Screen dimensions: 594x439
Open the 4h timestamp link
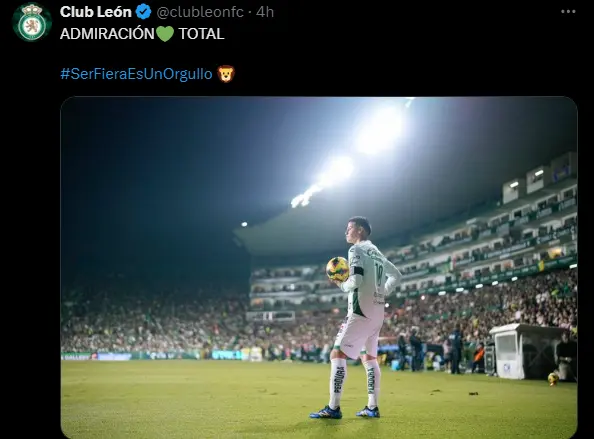[x=265, y=12]
